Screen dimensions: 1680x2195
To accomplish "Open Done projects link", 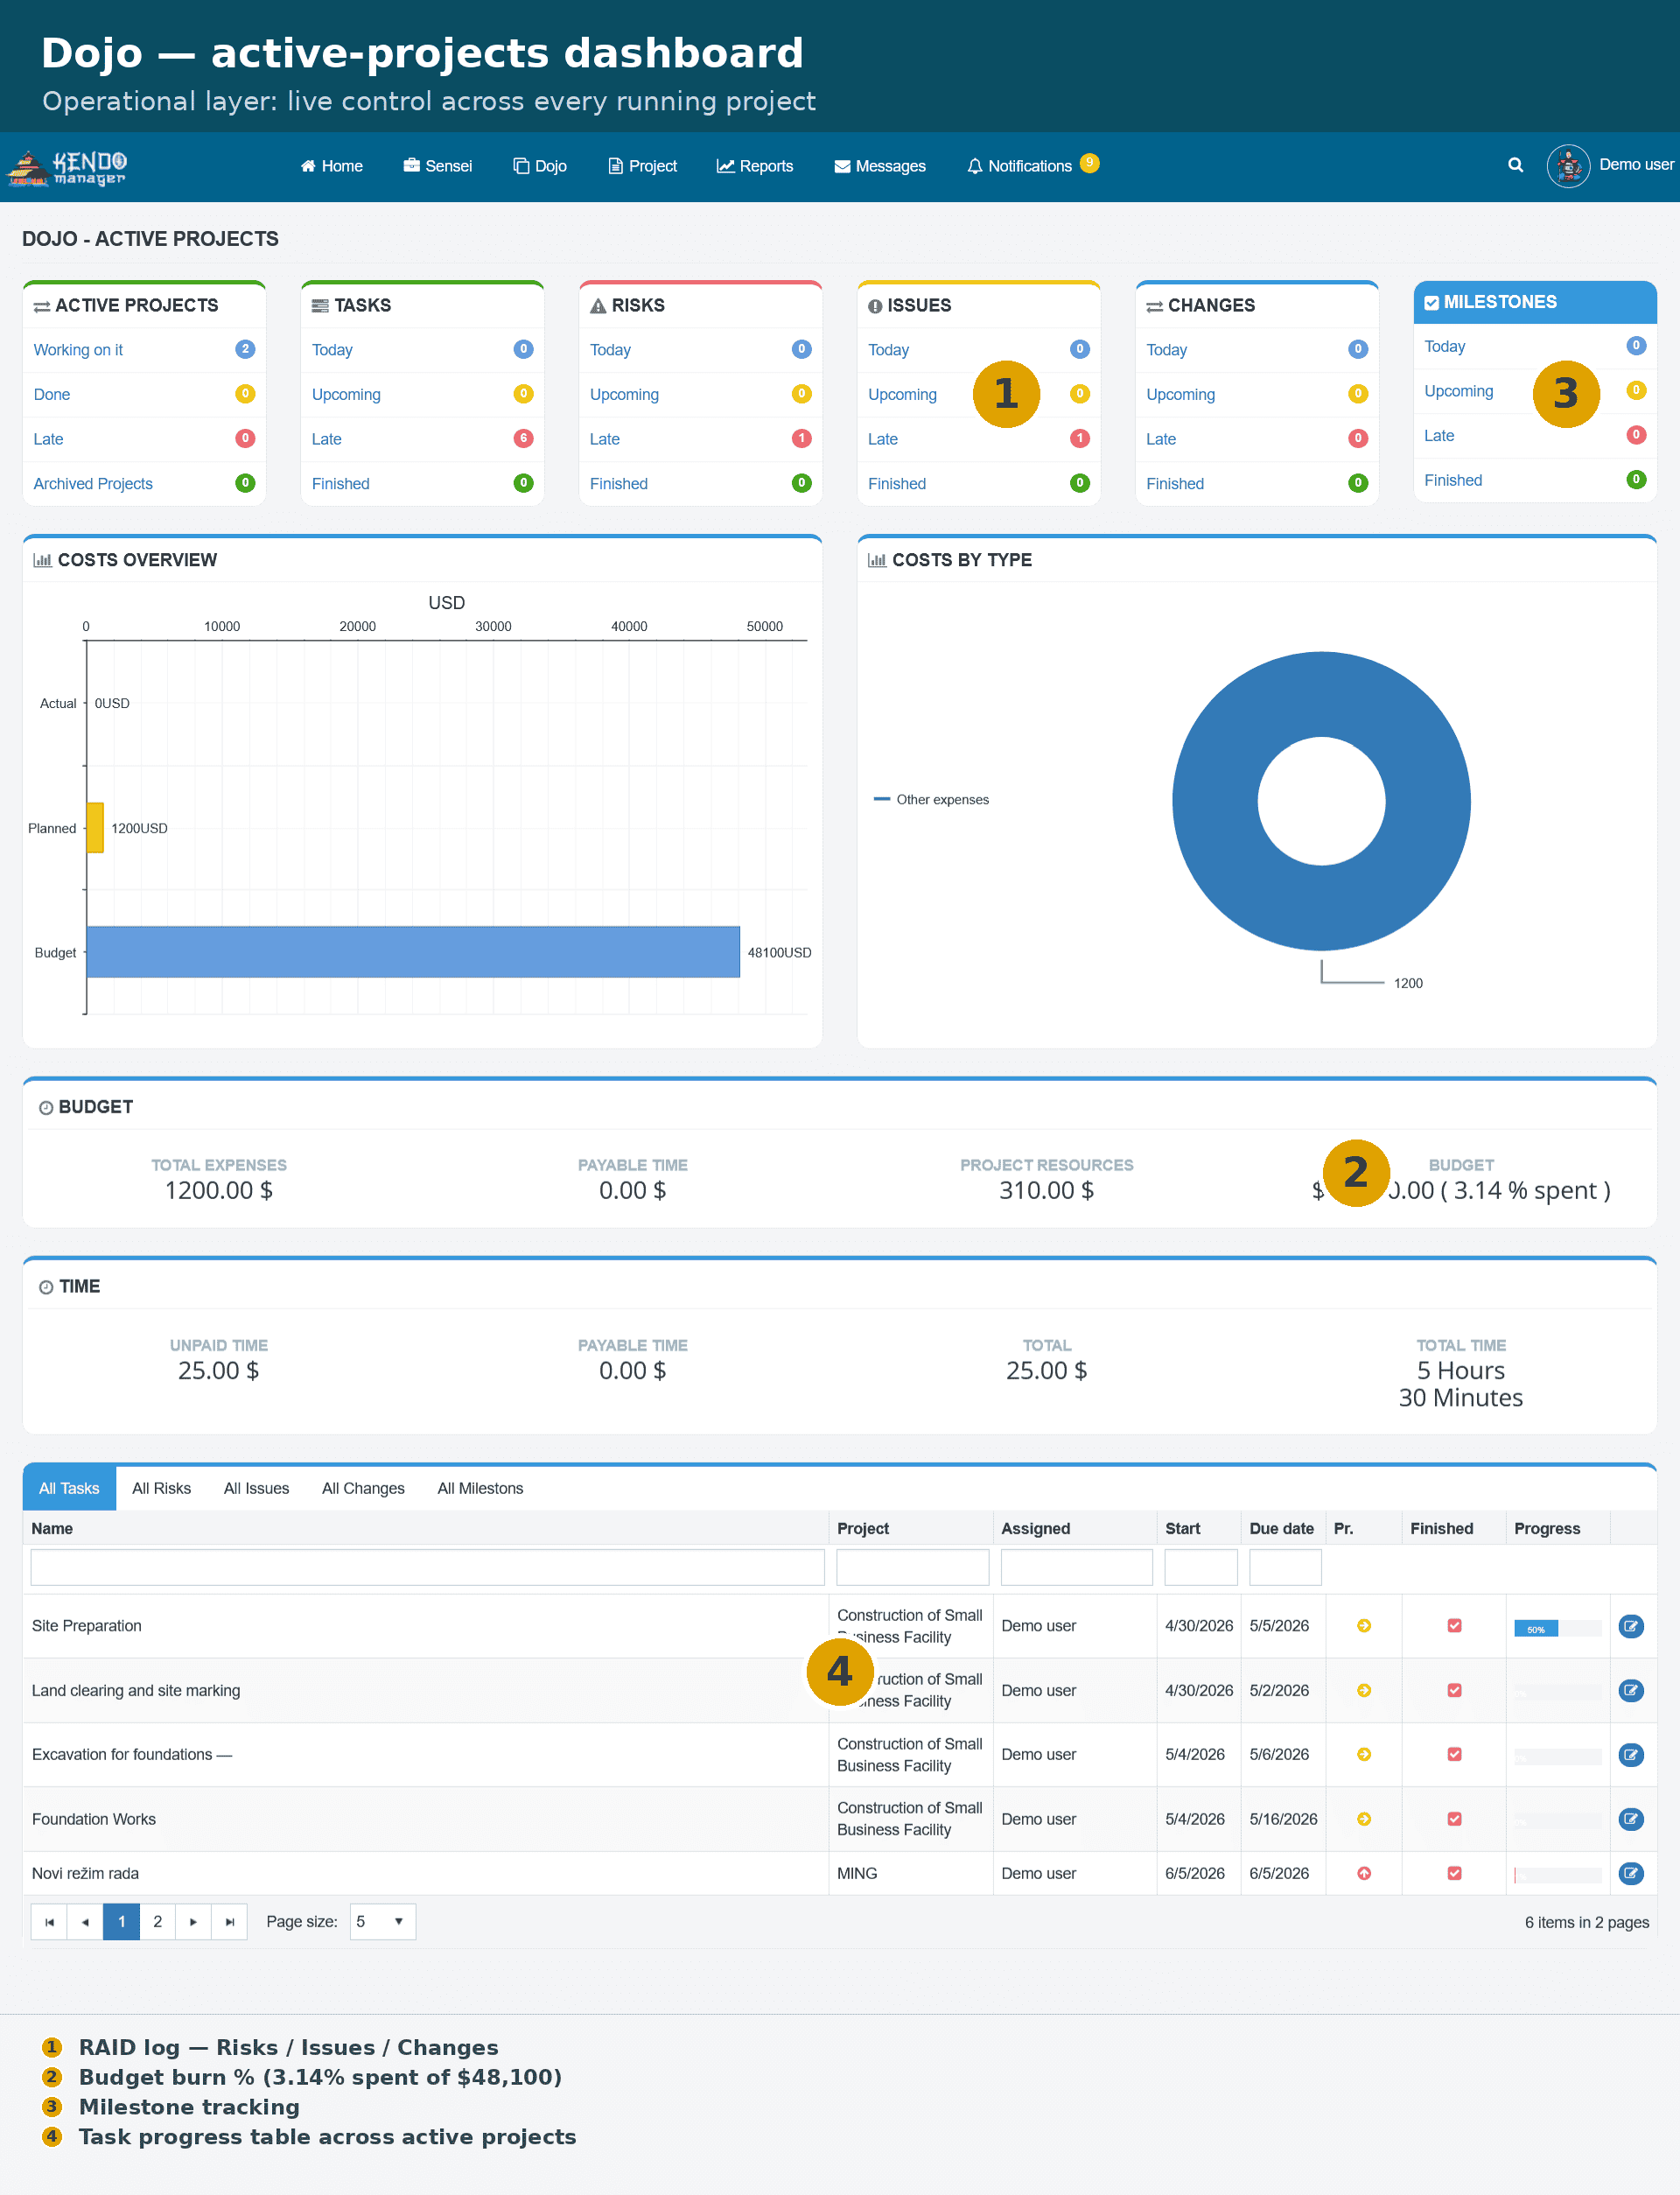I will point(52,395).
